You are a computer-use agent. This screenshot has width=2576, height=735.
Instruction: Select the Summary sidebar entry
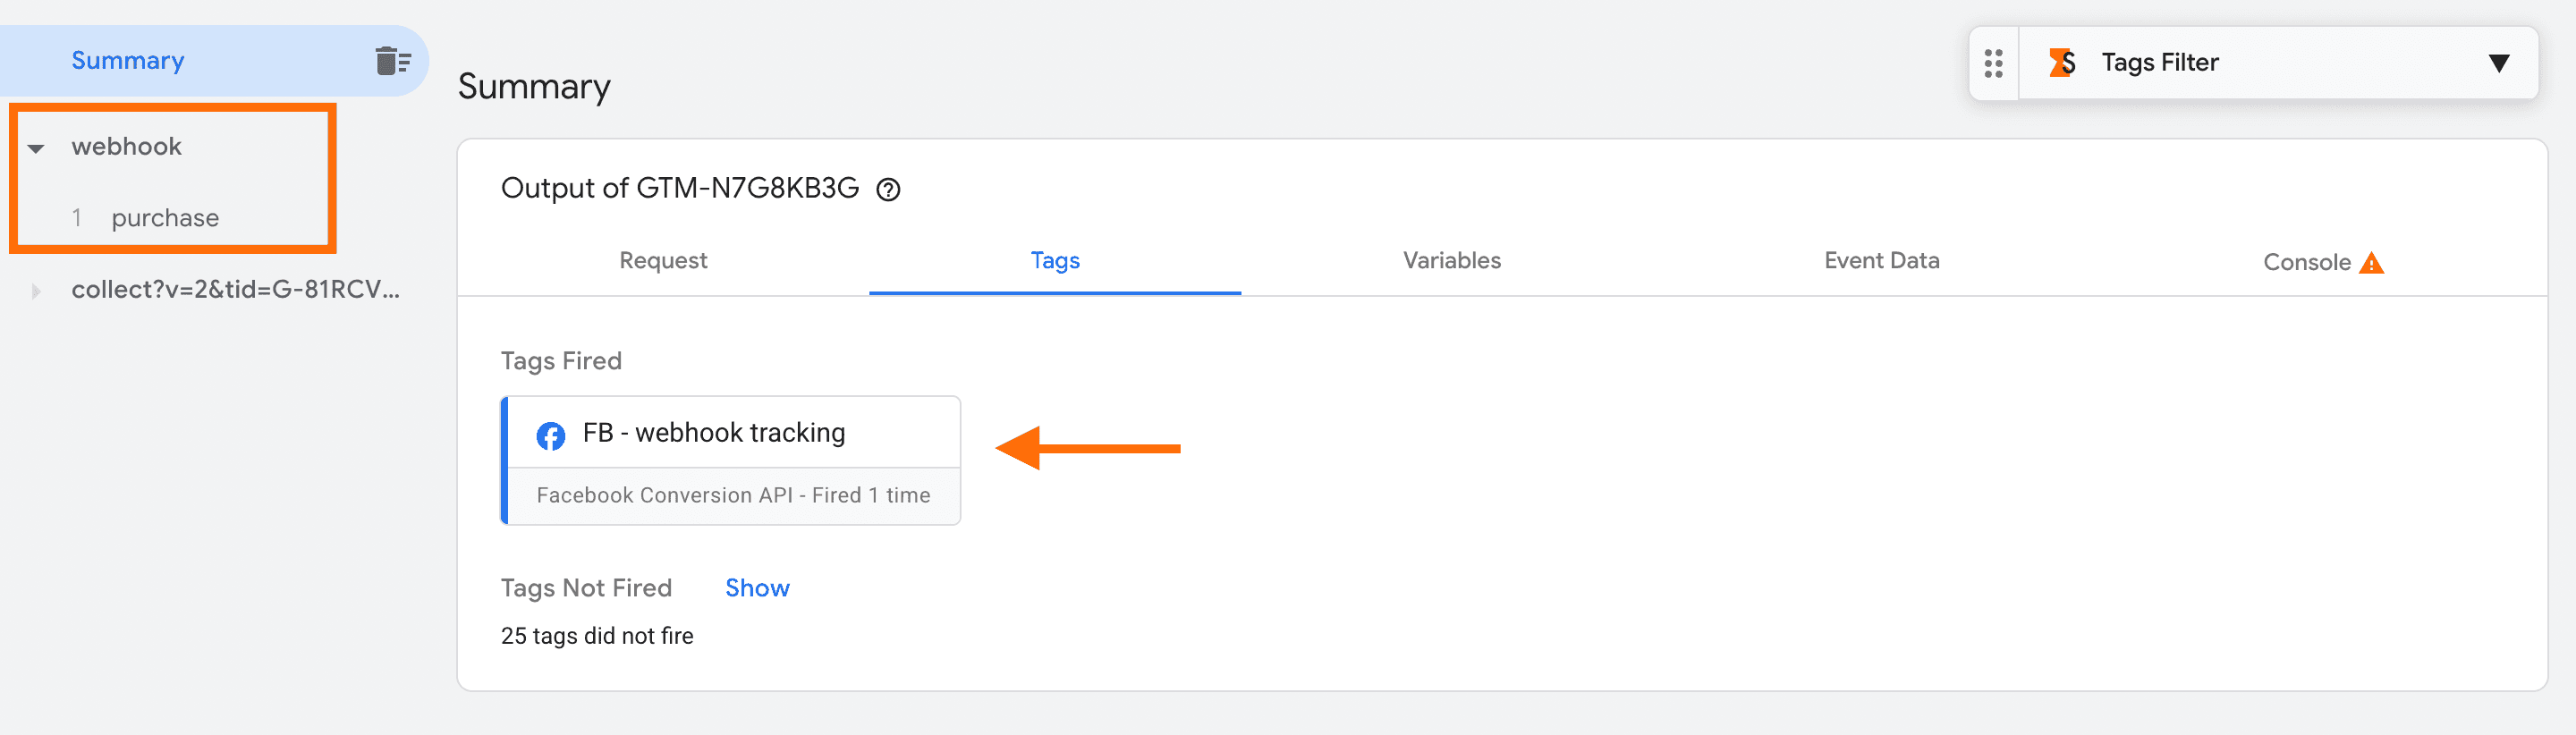[127, 60]
